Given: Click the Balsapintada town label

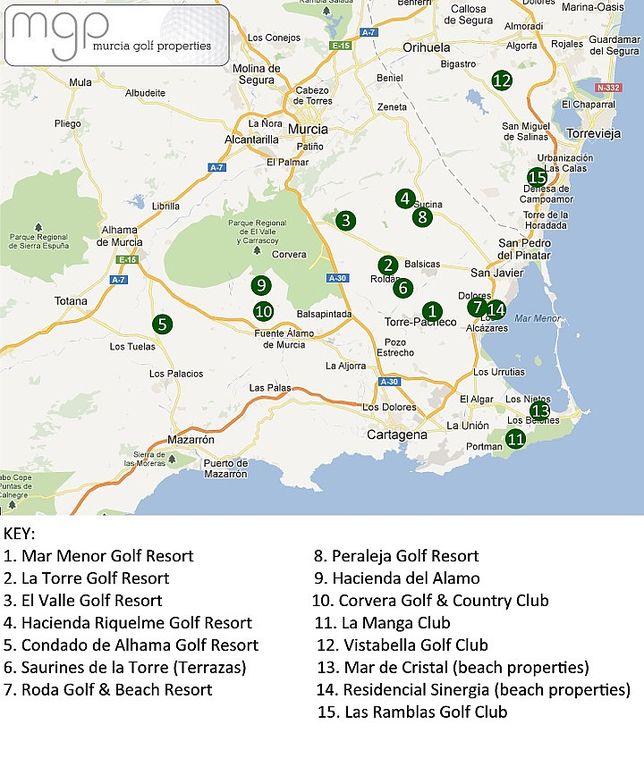Looking at the screenshot, I should tap(324, 314).
